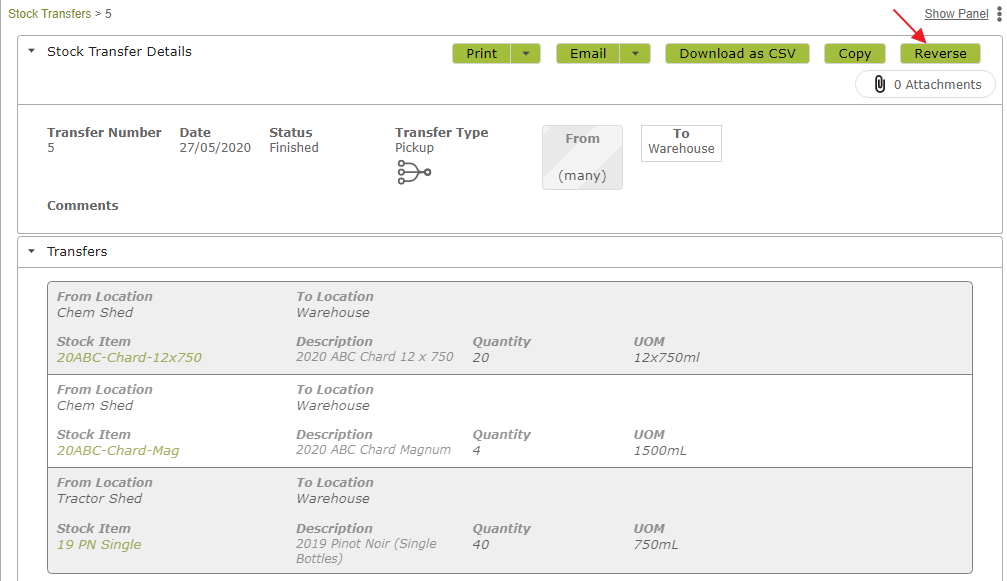Image resolution: width=1007 pixels, height=581 pixels.
Task: Download the transfer as CSV
Action: [737, 53]
